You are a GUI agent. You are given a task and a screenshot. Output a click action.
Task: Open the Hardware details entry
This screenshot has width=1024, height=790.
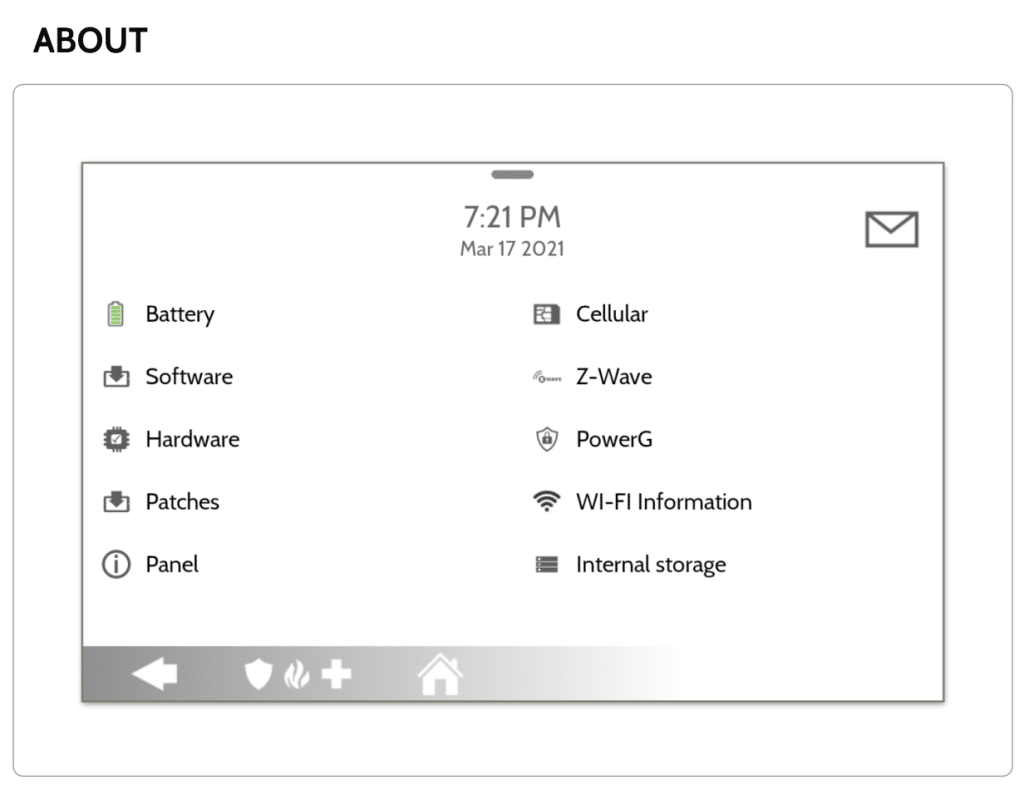(x=192, y=439)
